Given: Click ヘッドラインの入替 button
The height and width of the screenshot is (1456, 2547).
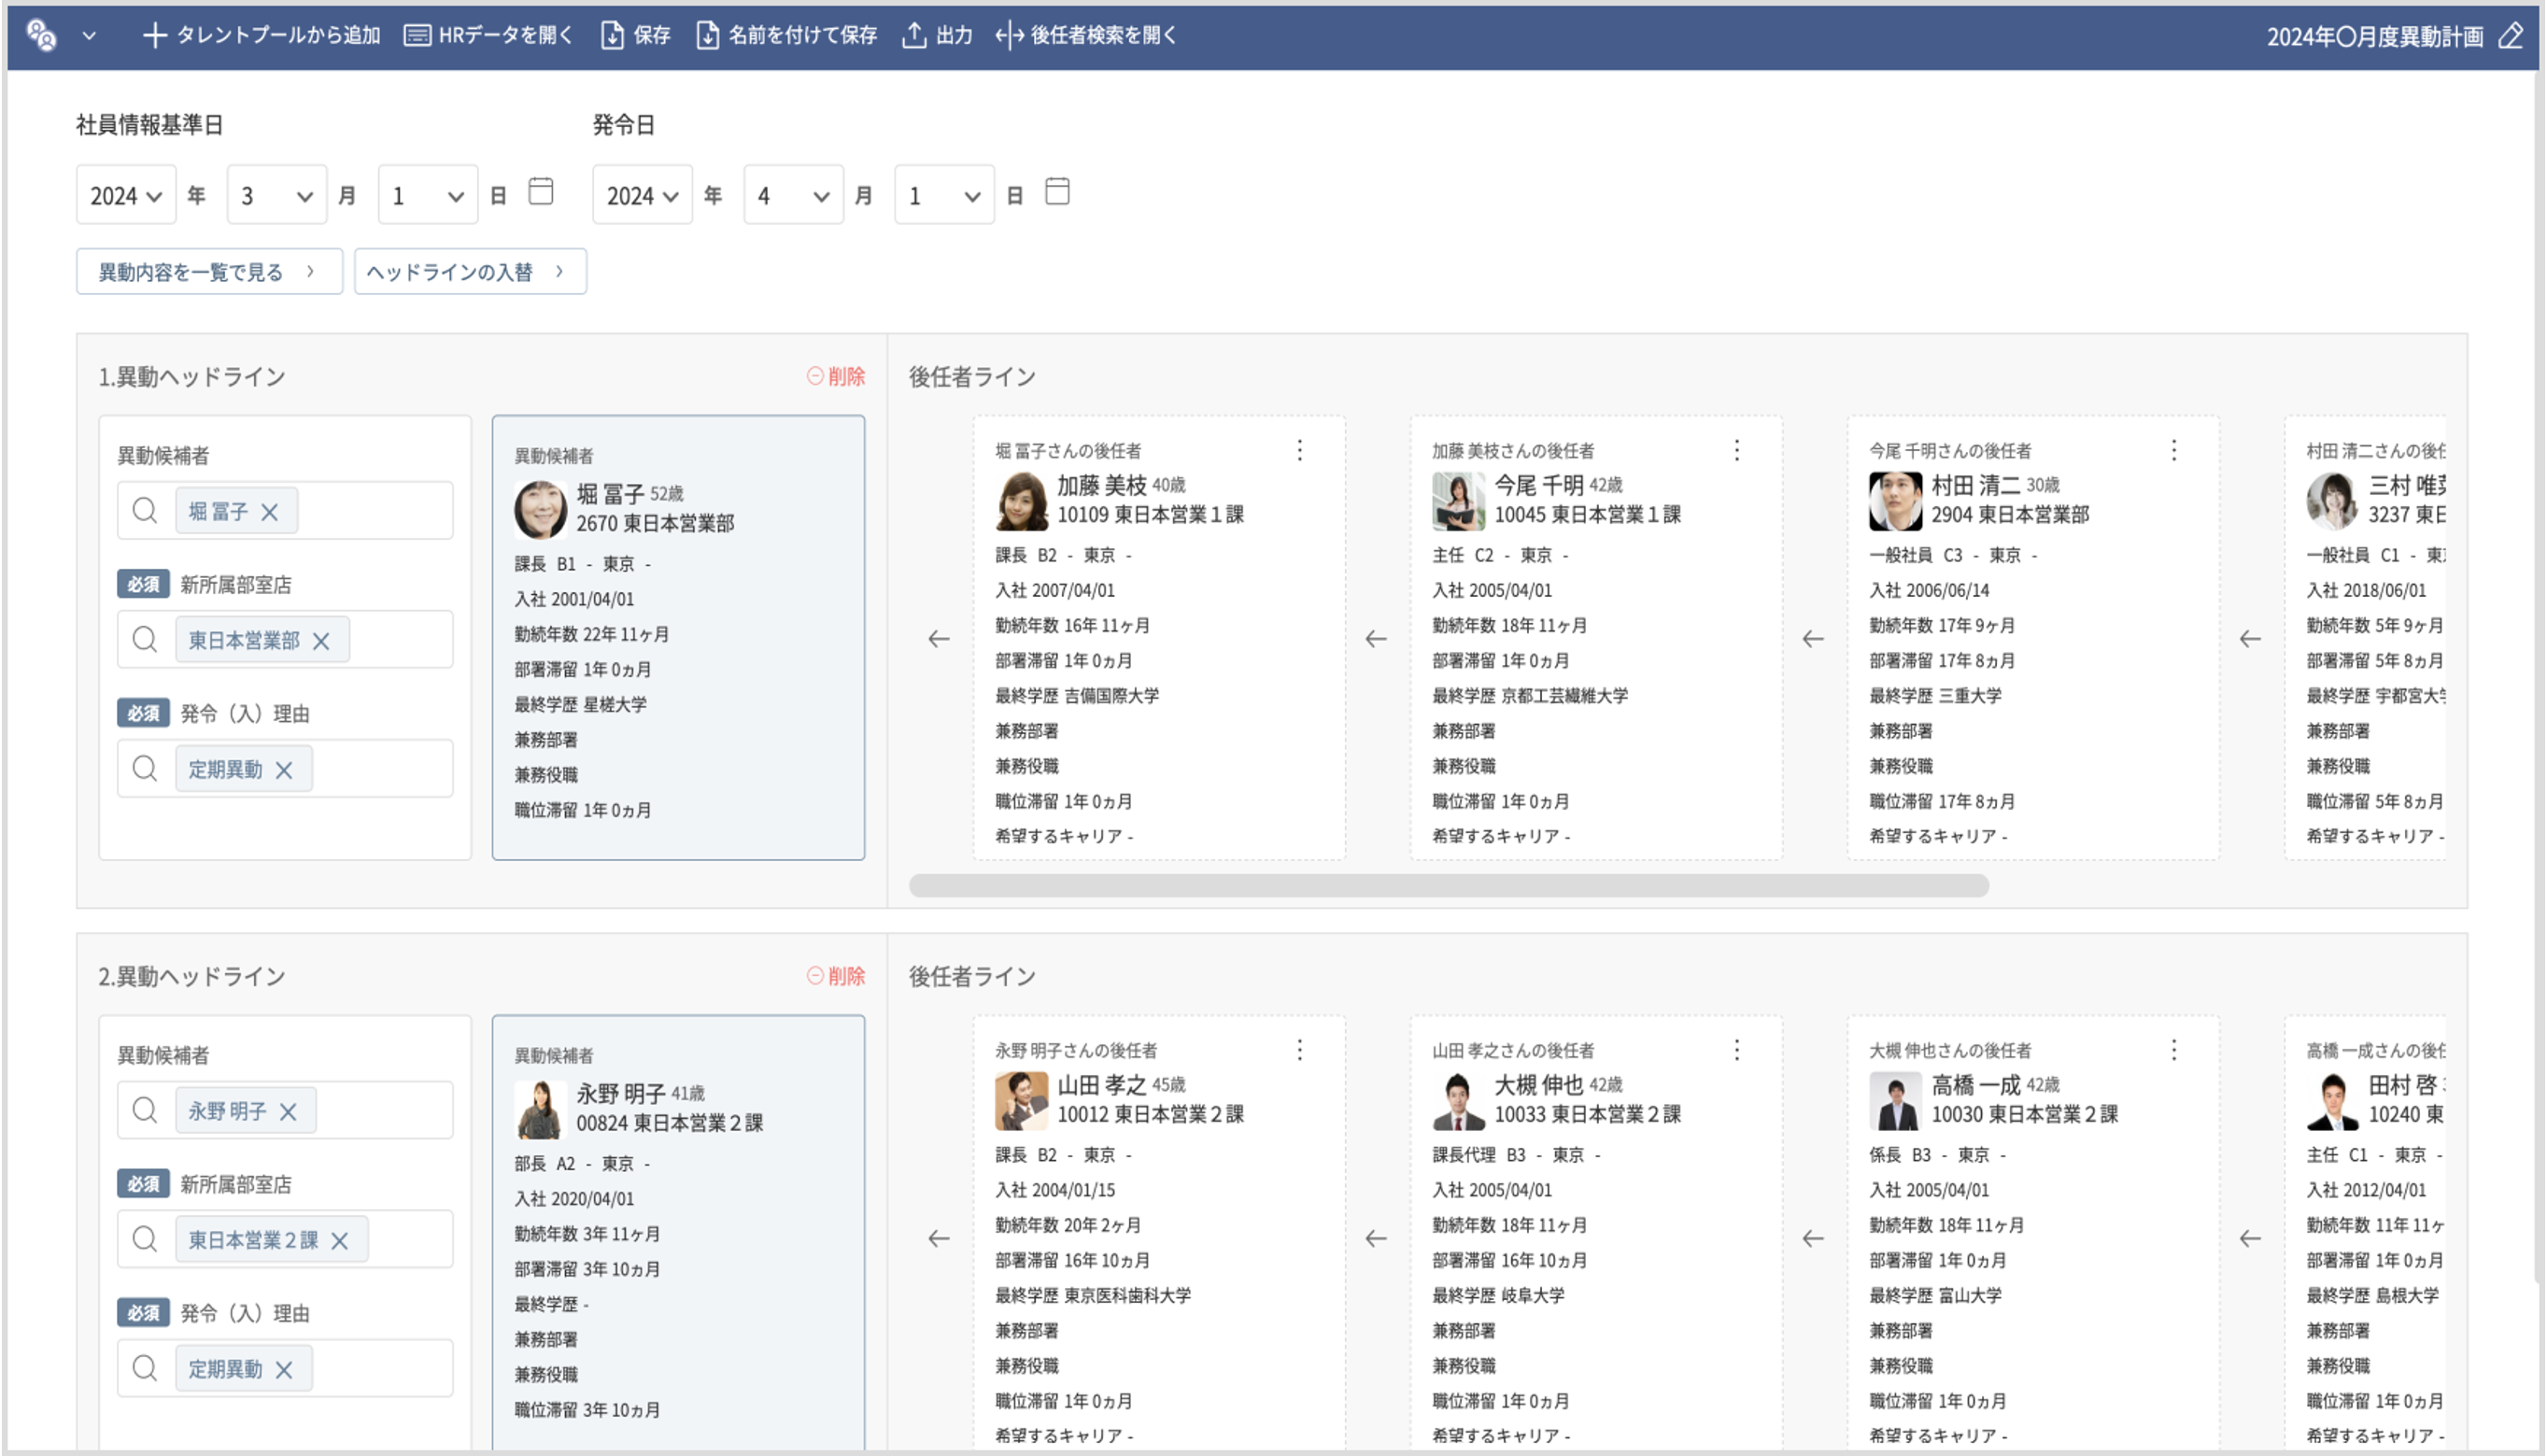Looking at the screenshot, I should tap(469, 272).
